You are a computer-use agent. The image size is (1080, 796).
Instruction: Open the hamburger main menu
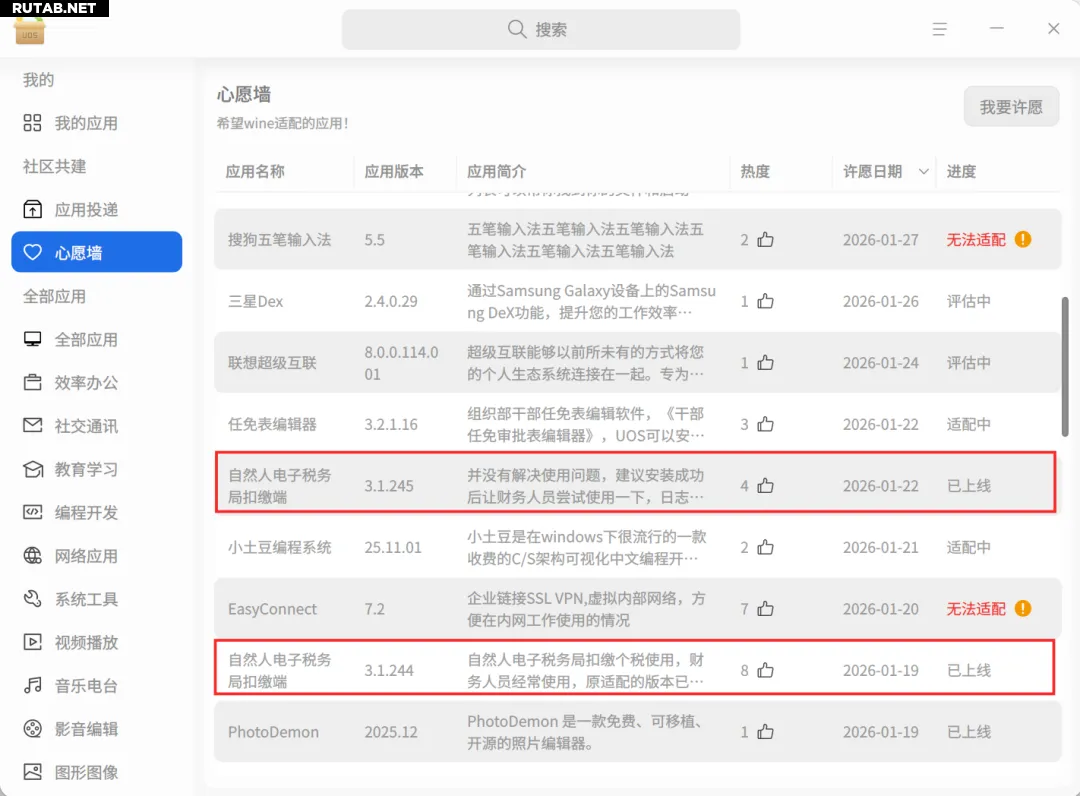pos(940,29)
